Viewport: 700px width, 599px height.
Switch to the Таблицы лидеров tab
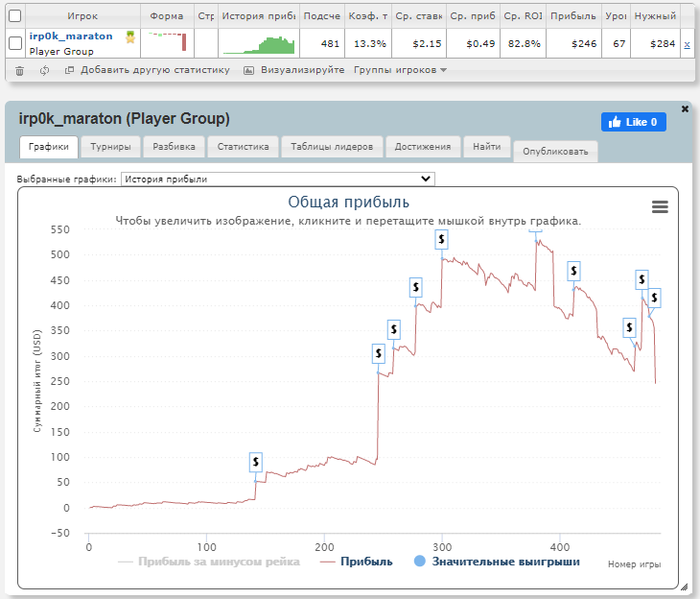coord(332,147)
